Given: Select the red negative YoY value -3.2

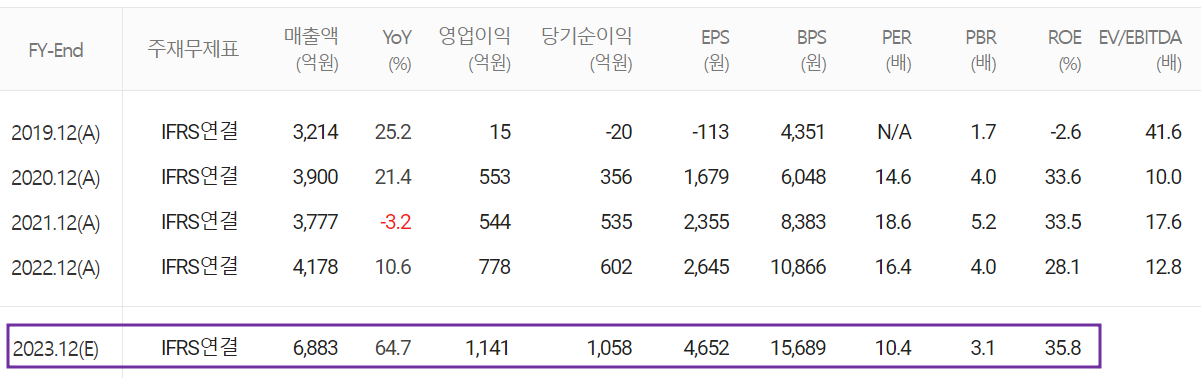Looking at the screenshot, I should [396, 222].
